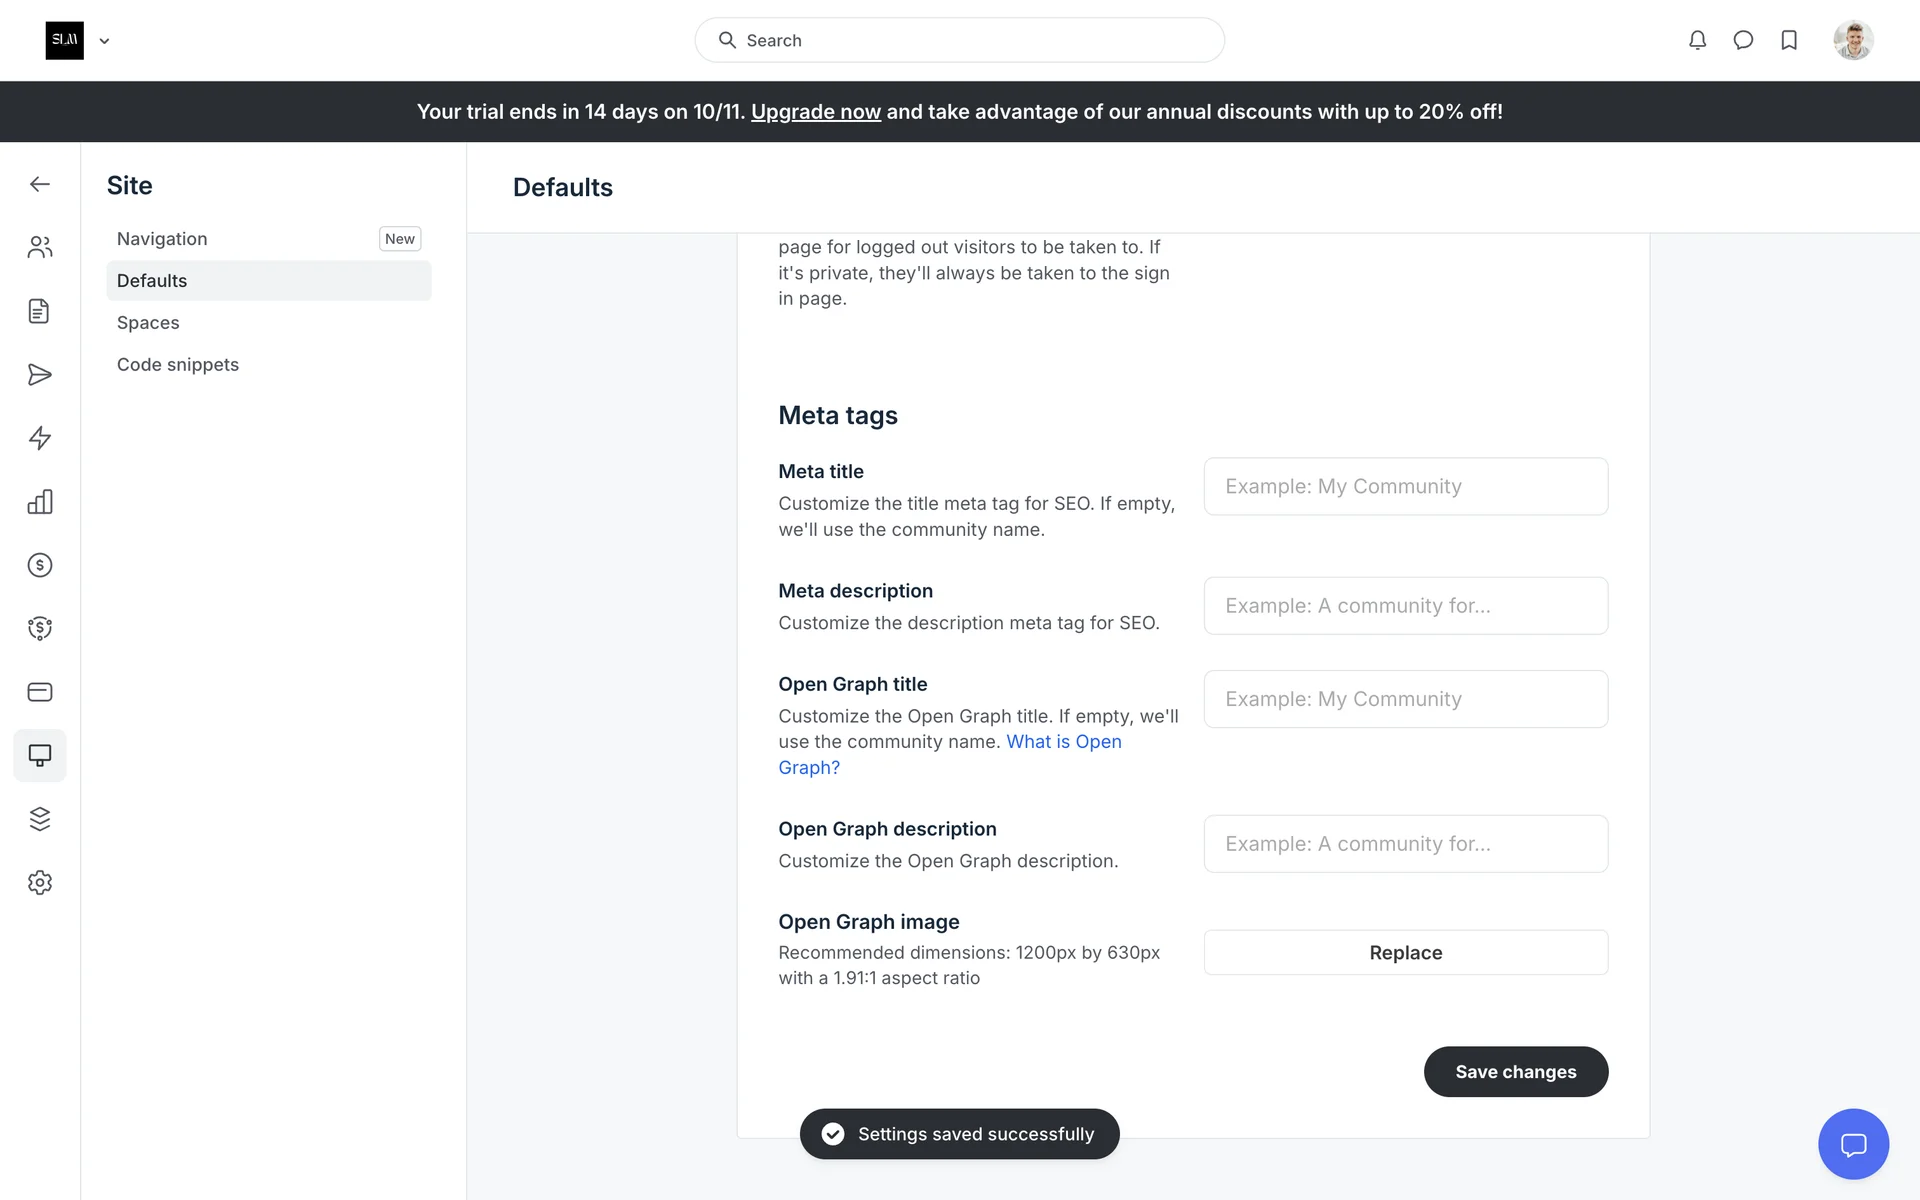Click Save changes button
This screenshot has width=1920, height=1200.
click(x=1515, y=1072)
